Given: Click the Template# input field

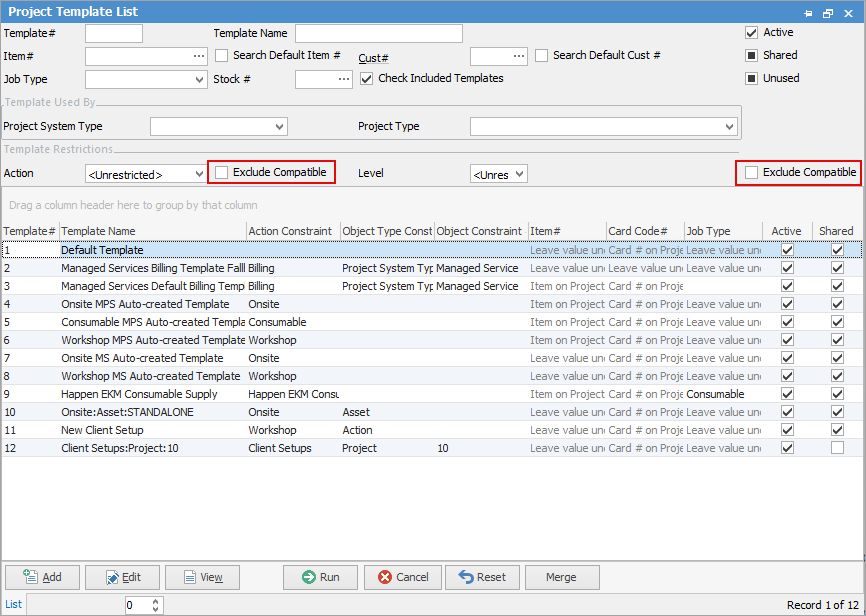Looking at the screenshot, I should tap(114, 33).
